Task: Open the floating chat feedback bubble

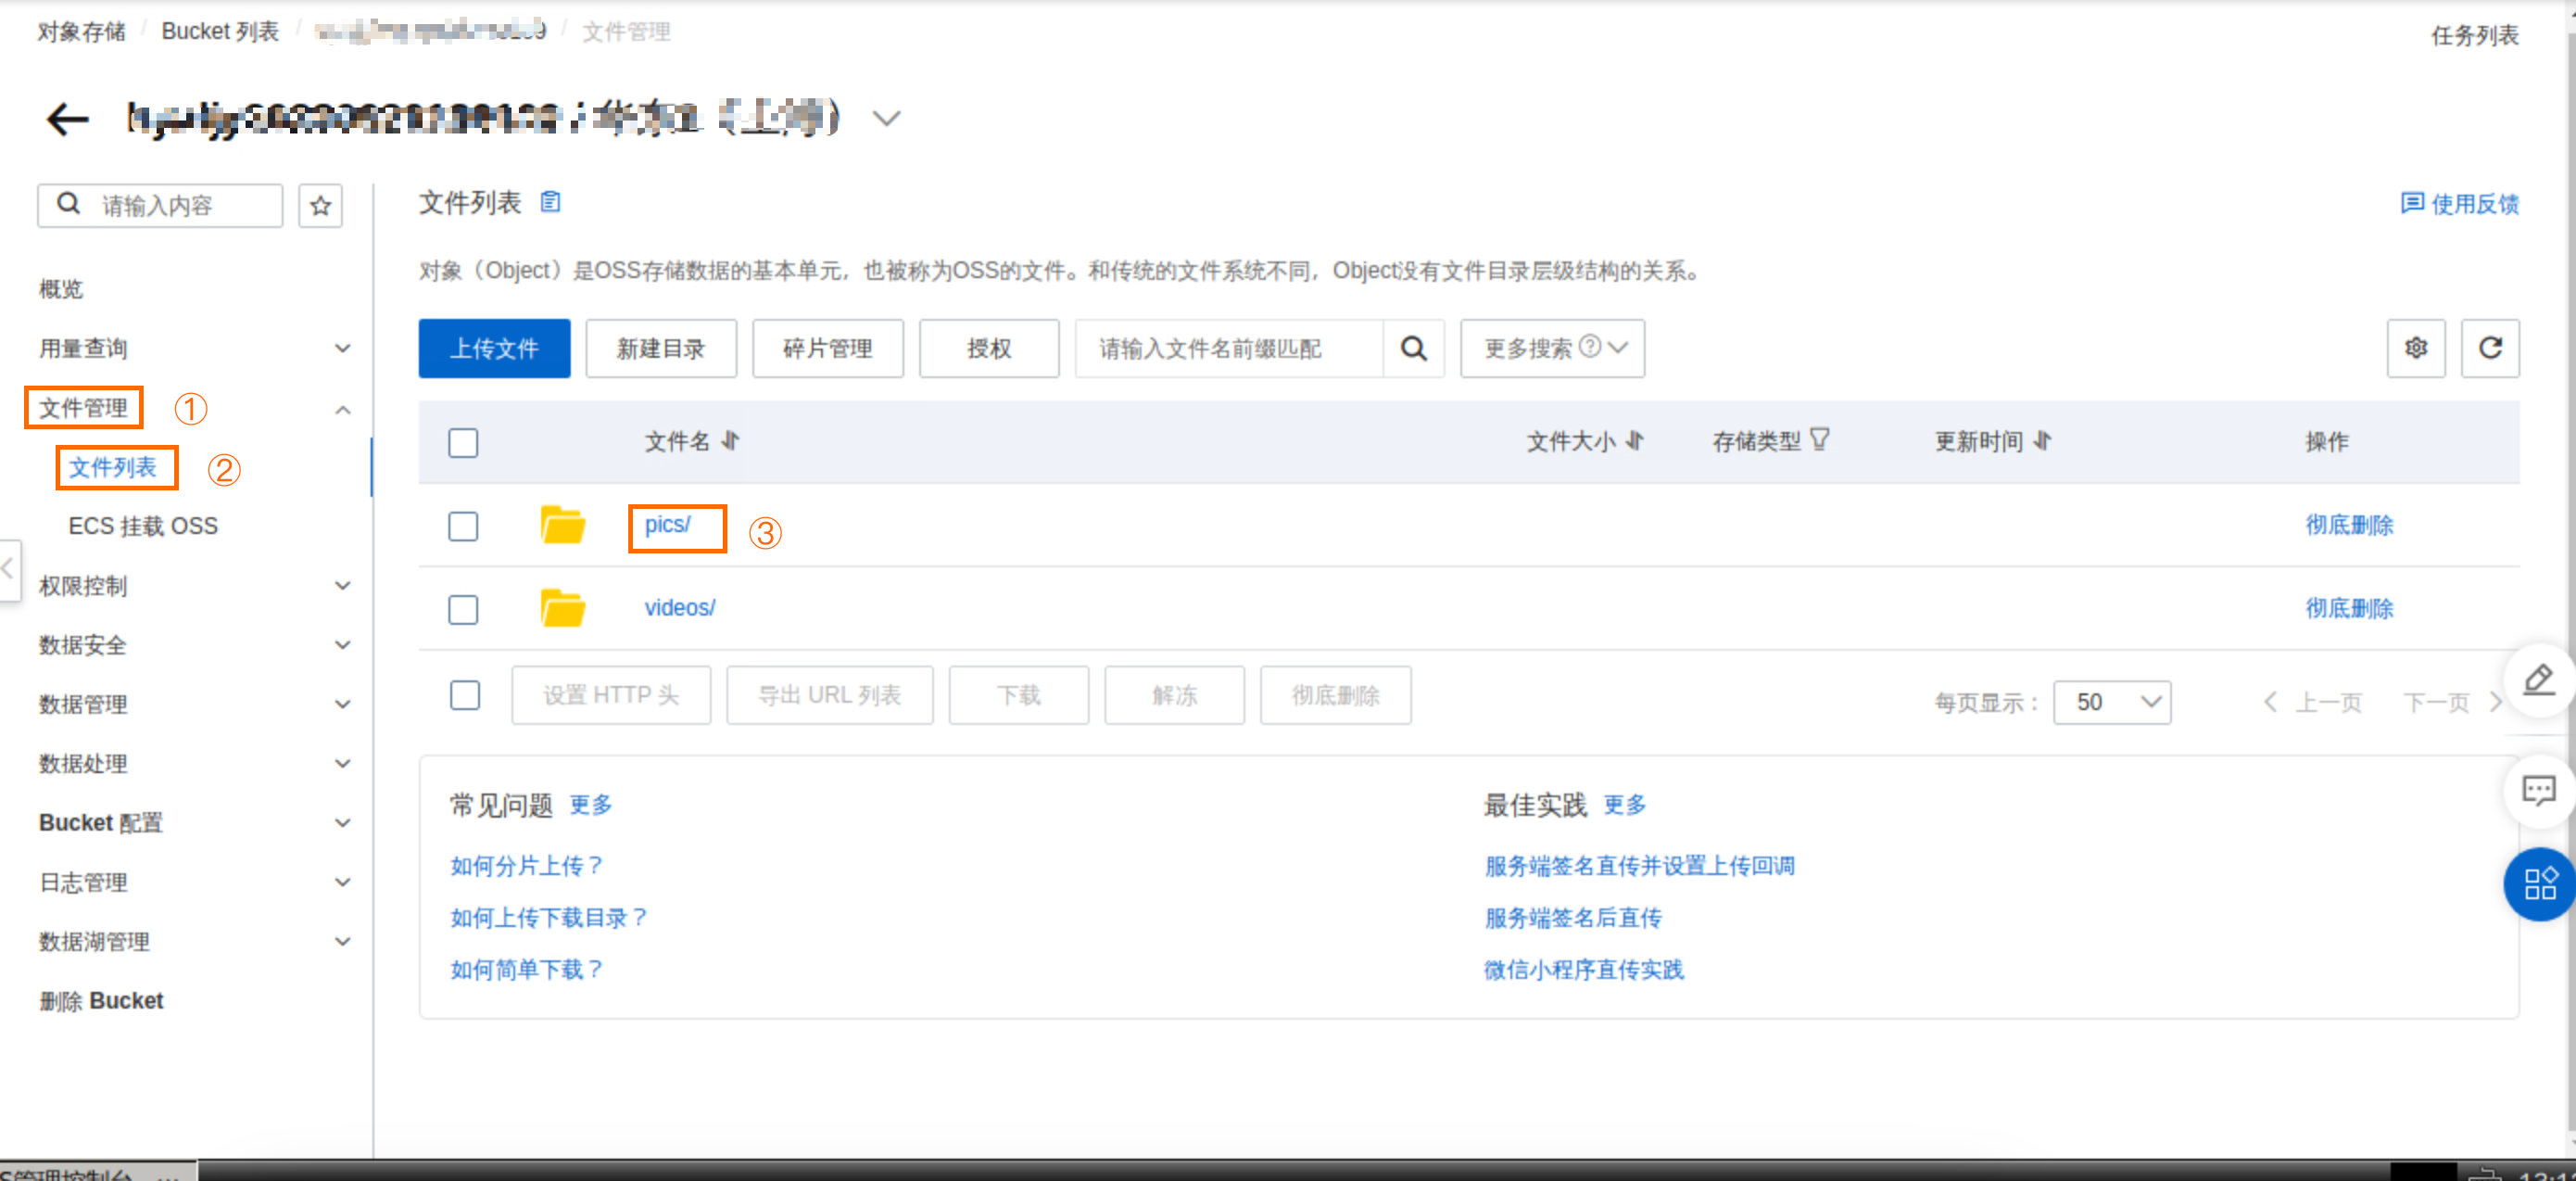Action: (x=2538, y=791)
